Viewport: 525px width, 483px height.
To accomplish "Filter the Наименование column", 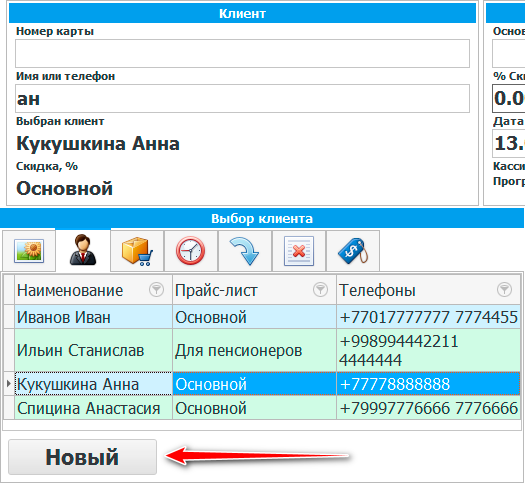I will click(x=156, y=290).
